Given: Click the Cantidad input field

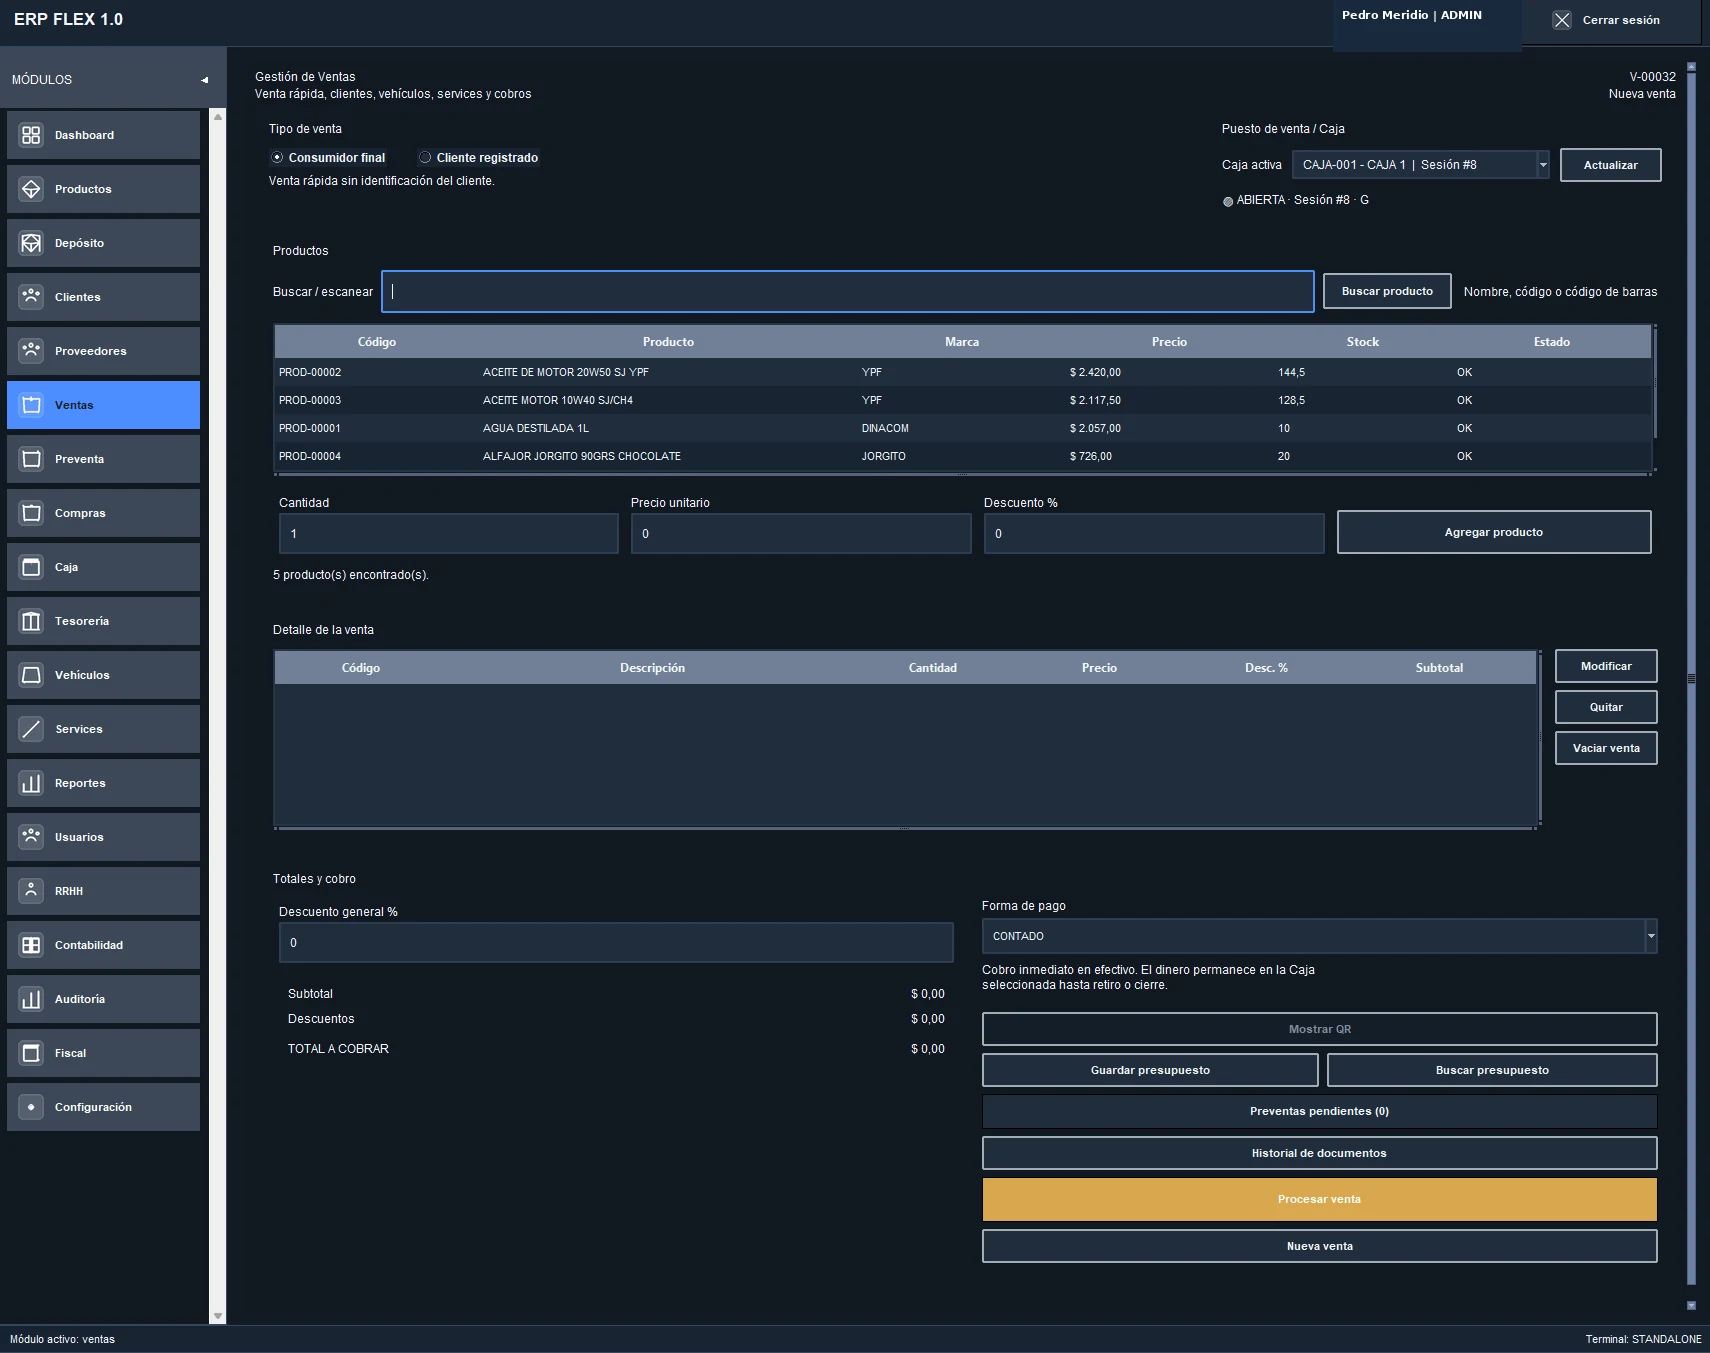Looking at the screenshot, I should pos(448,533).
